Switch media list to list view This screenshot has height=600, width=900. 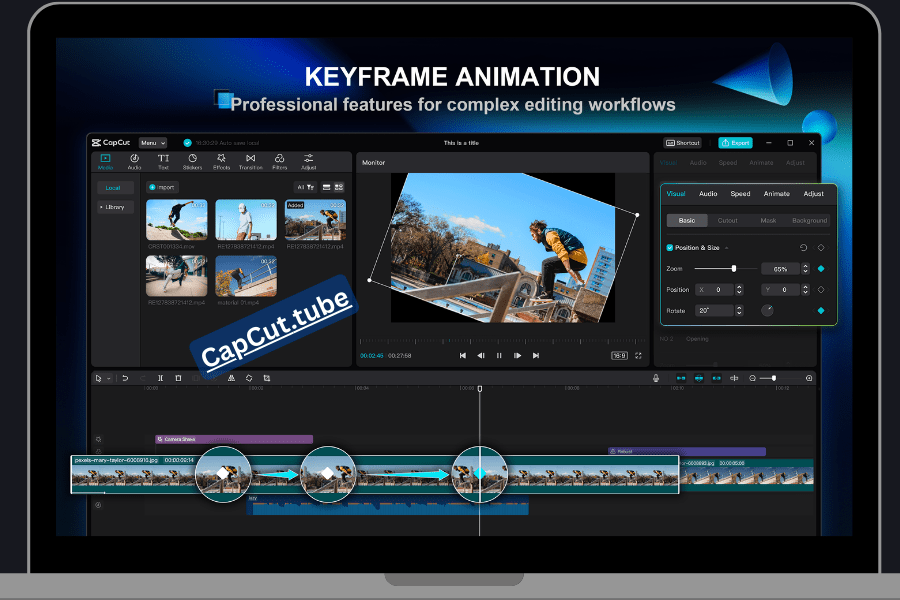327,187
